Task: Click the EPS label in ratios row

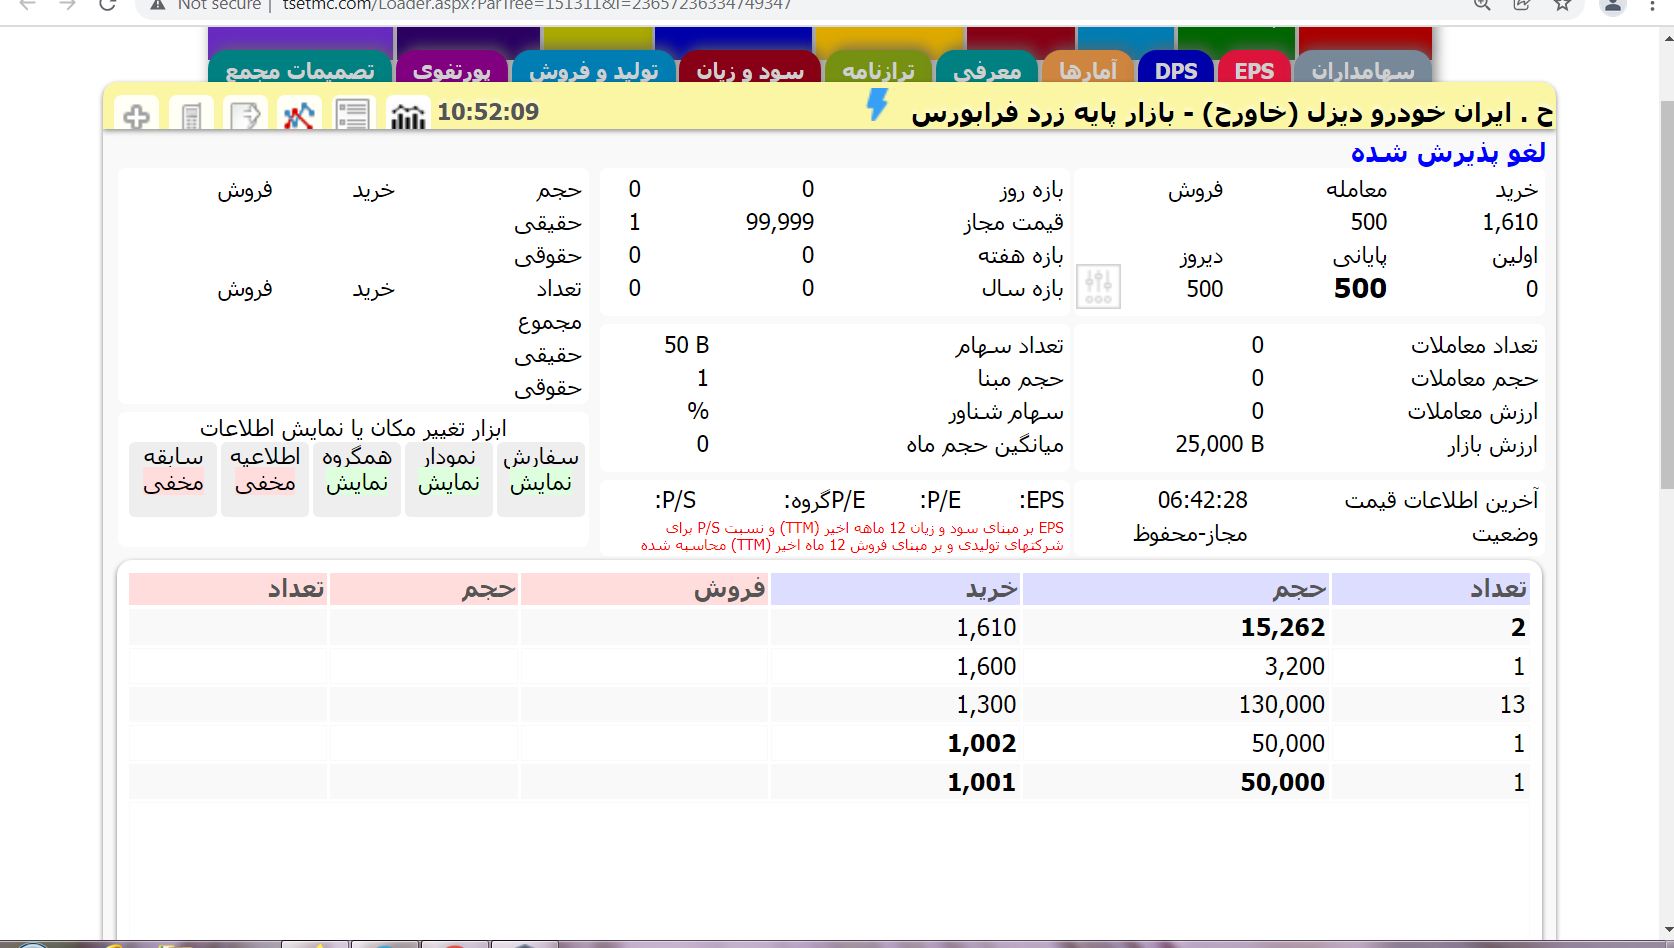Action: coord(1042,500)
